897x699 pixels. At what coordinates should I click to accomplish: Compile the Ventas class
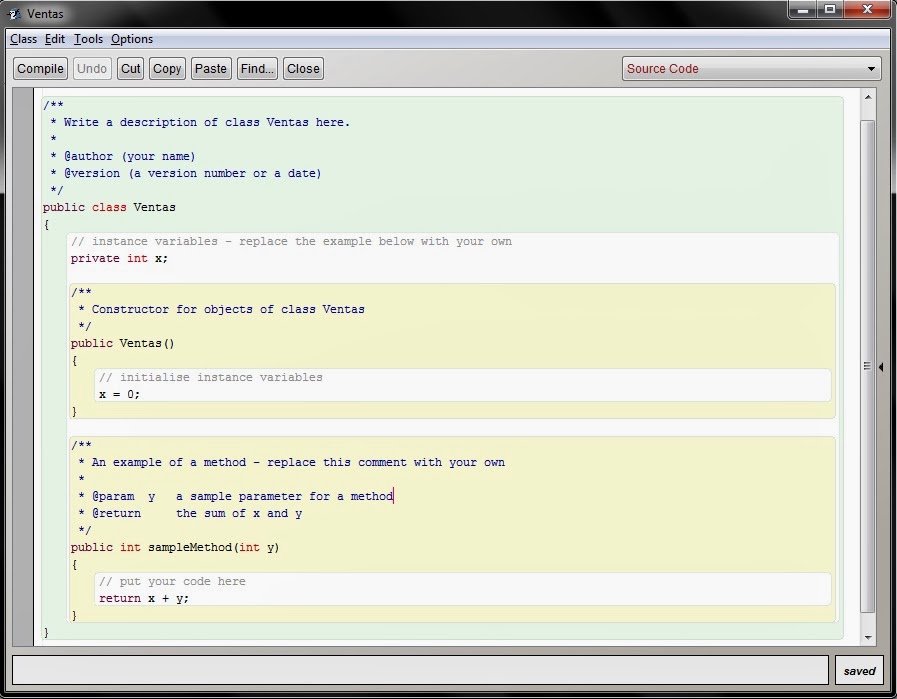coord(39,68)
